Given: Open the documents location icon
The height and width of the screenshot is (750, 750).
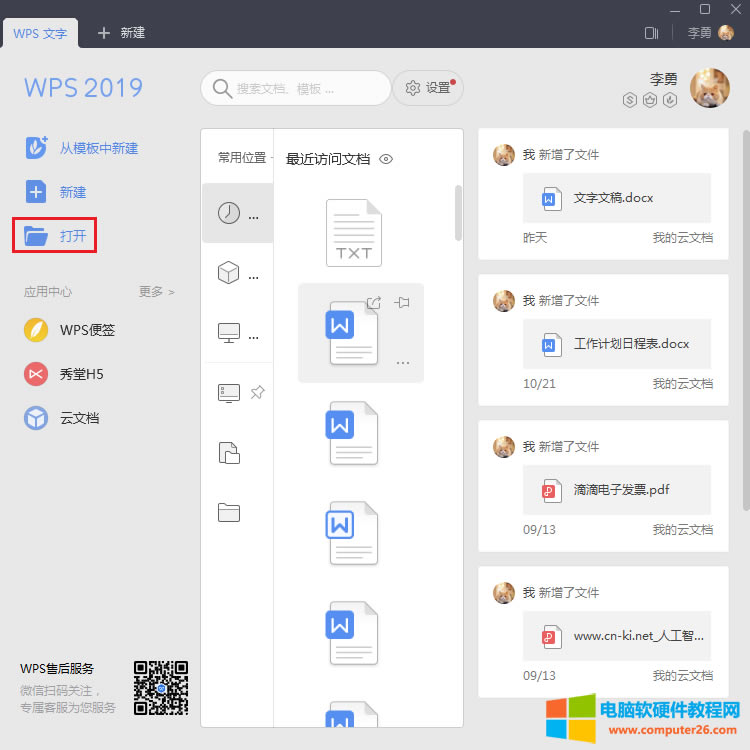Looking at the screenshot, I should pyautogui.click(x=229, y=453).
